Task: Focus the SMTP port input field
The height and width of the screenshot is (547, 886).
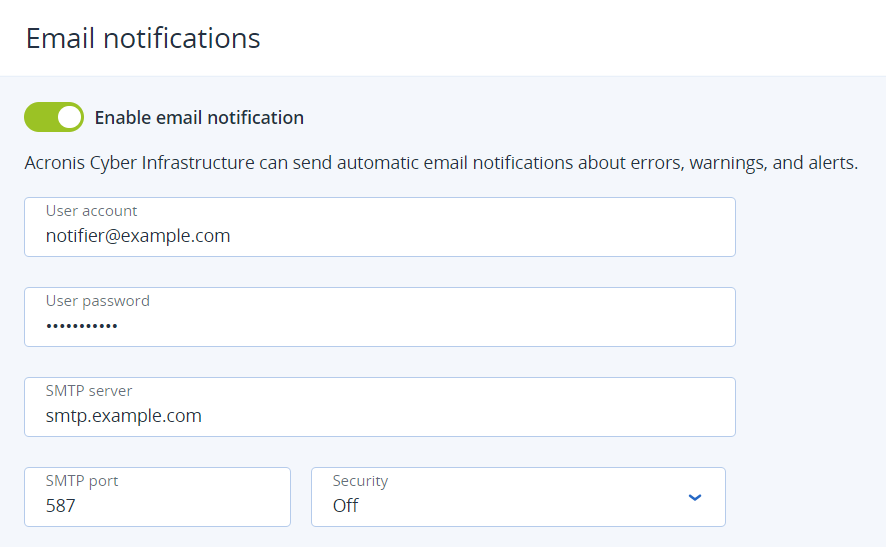Action: point(157,497)
